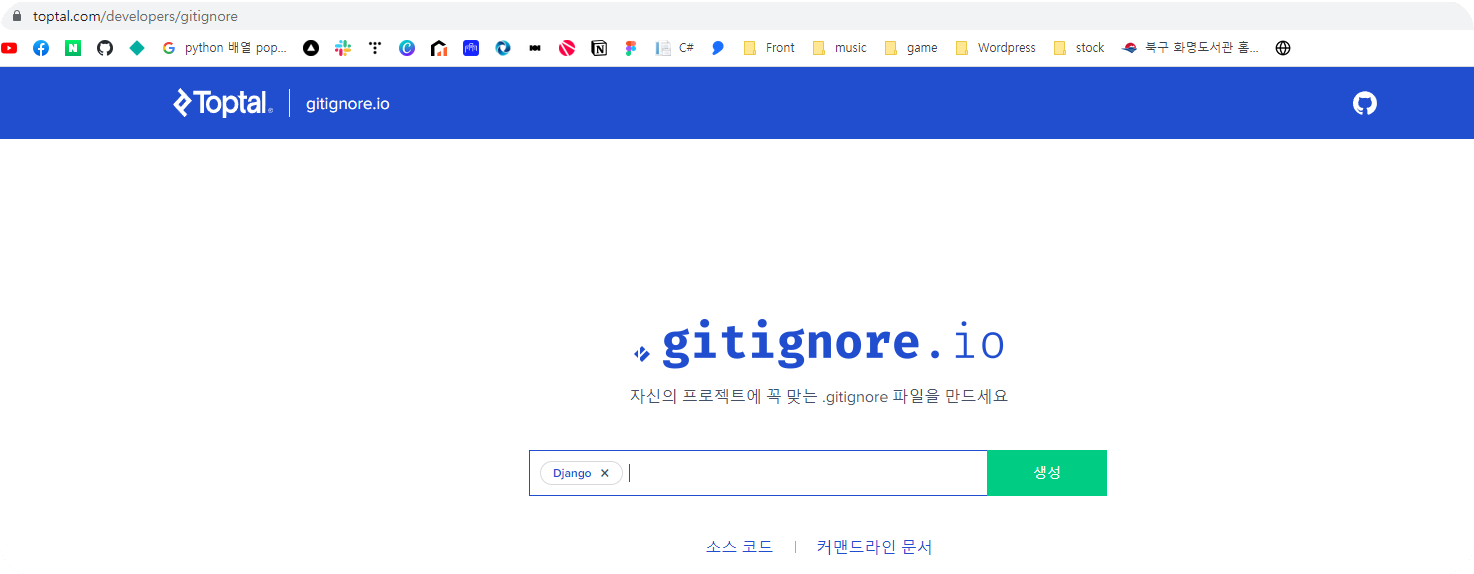Open gitignore.io link in blue header
The width and height of the screenshot is (1474, 574).
coord(348,103)
